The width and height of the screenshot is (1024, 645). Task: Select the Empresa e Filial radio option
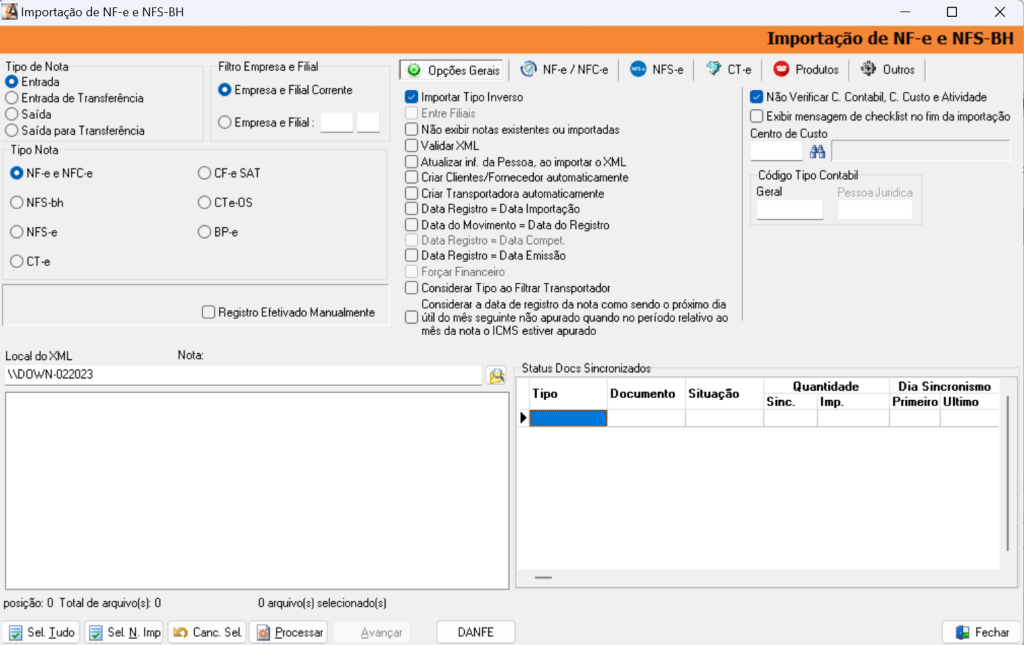225,123
